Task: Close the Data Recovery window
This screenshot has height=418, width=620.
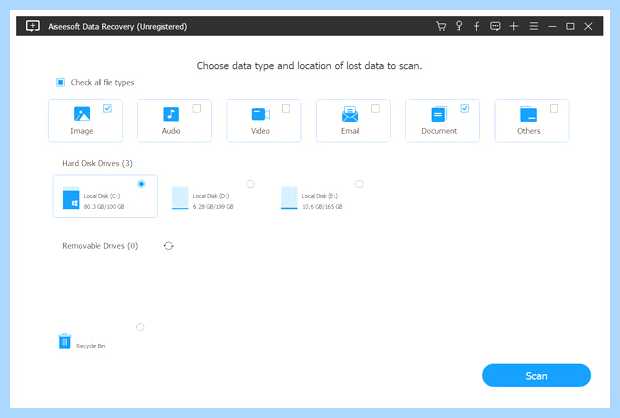Action: 588,26
